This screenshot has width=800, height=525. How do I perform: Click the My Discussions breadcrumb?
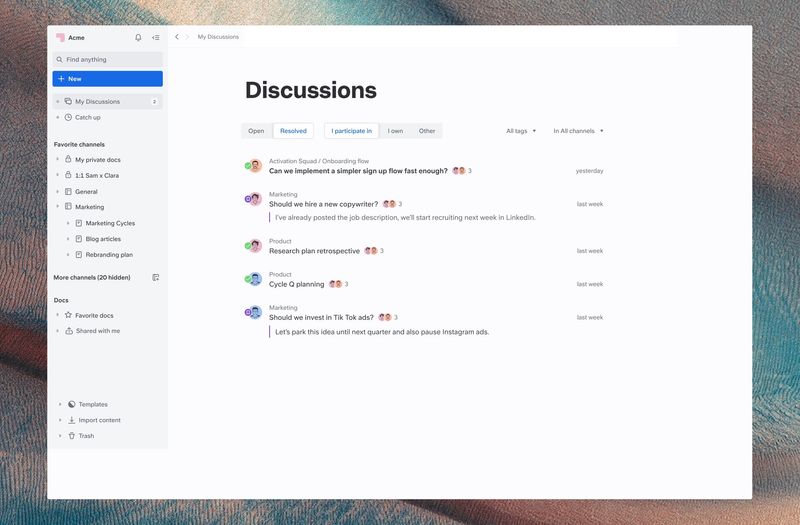coord(218,37)
